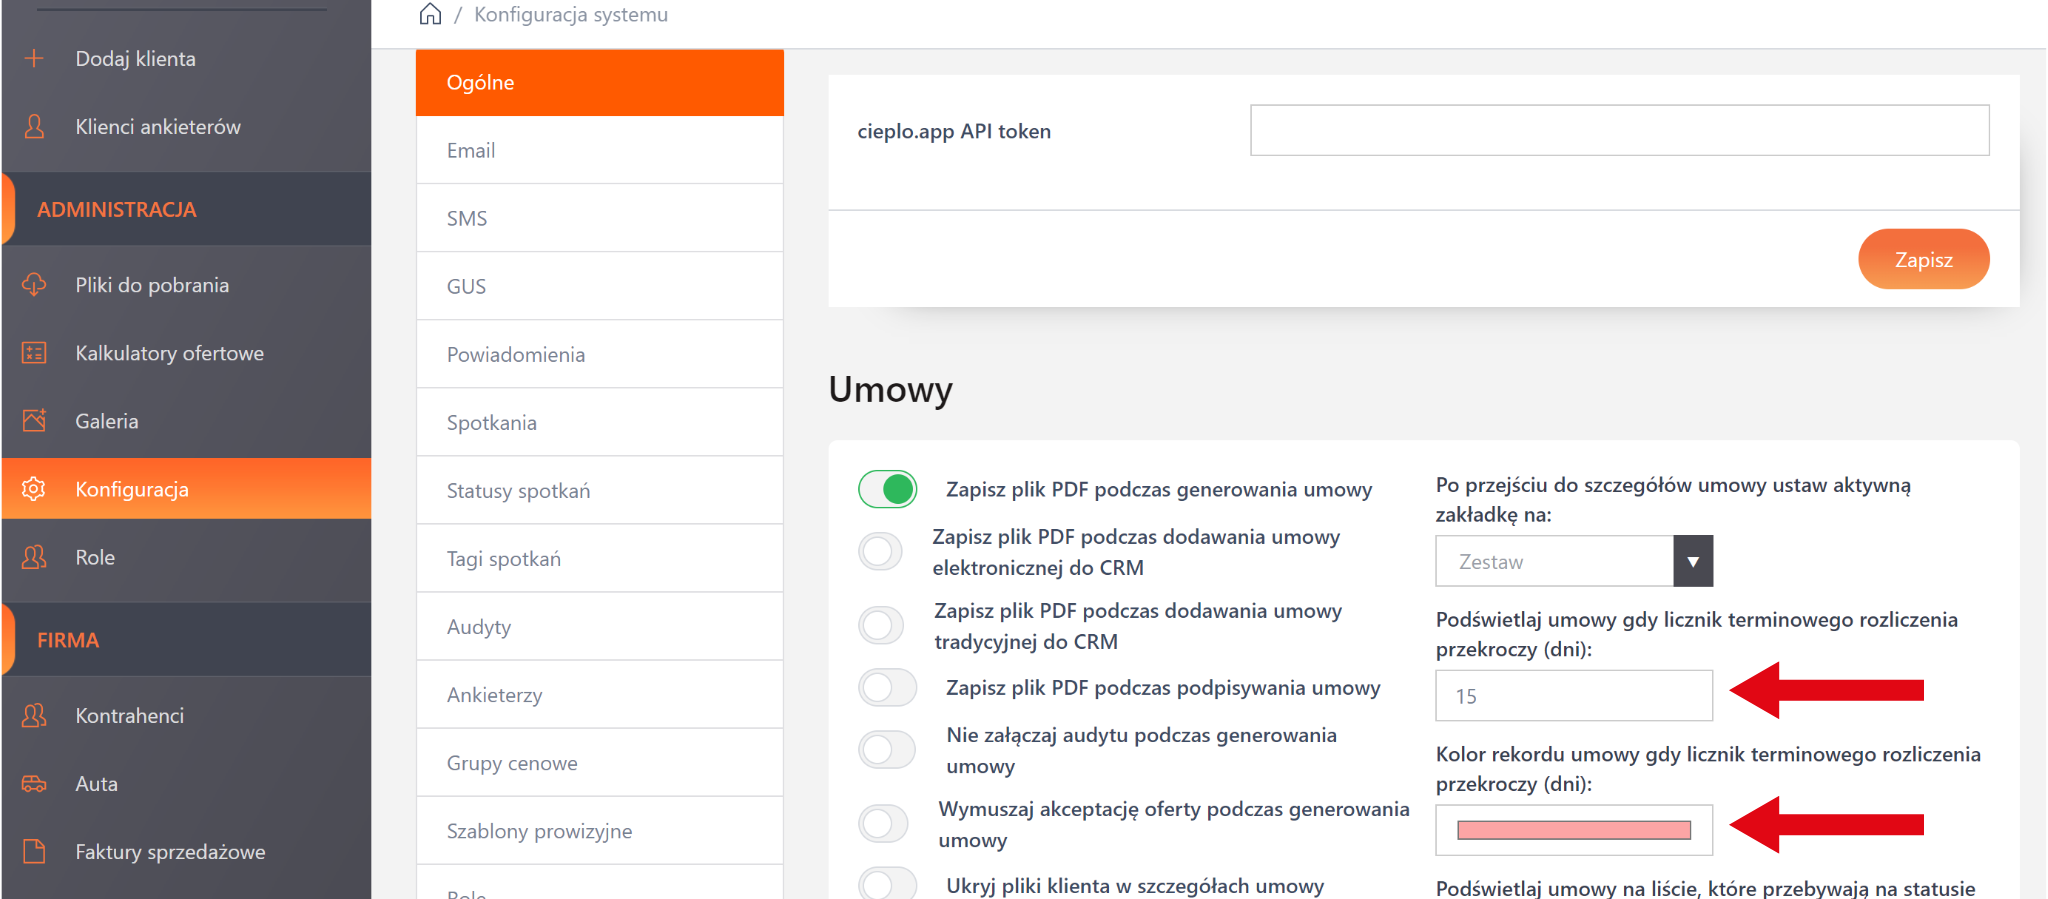Open the Zestaw active tab dropdown
This screenshot has width=2048, height=899.
point(1573,561)
